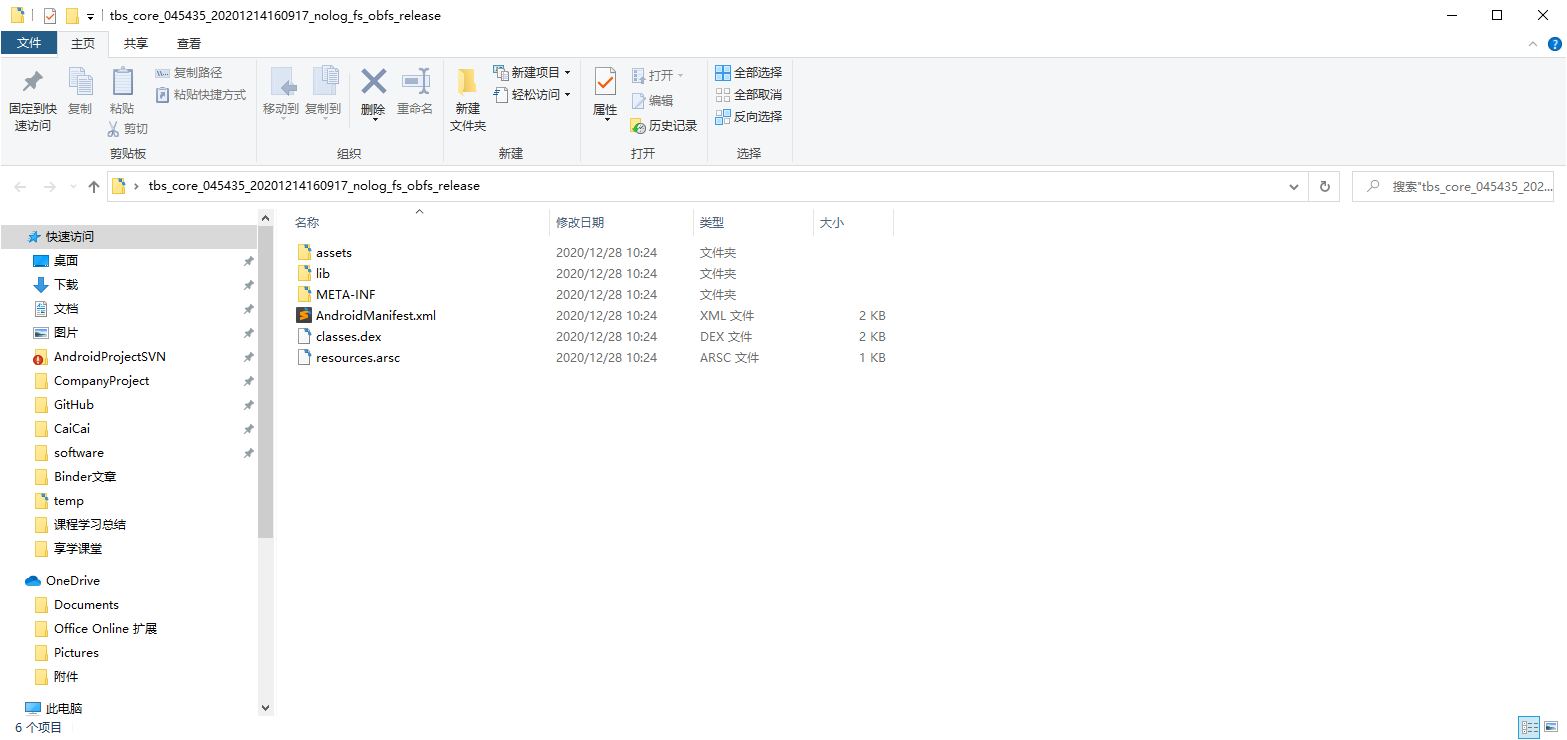Click Copy path (复制路径)
The width and height of the screenshot is (1567, 740).
(x=189, y=73)
